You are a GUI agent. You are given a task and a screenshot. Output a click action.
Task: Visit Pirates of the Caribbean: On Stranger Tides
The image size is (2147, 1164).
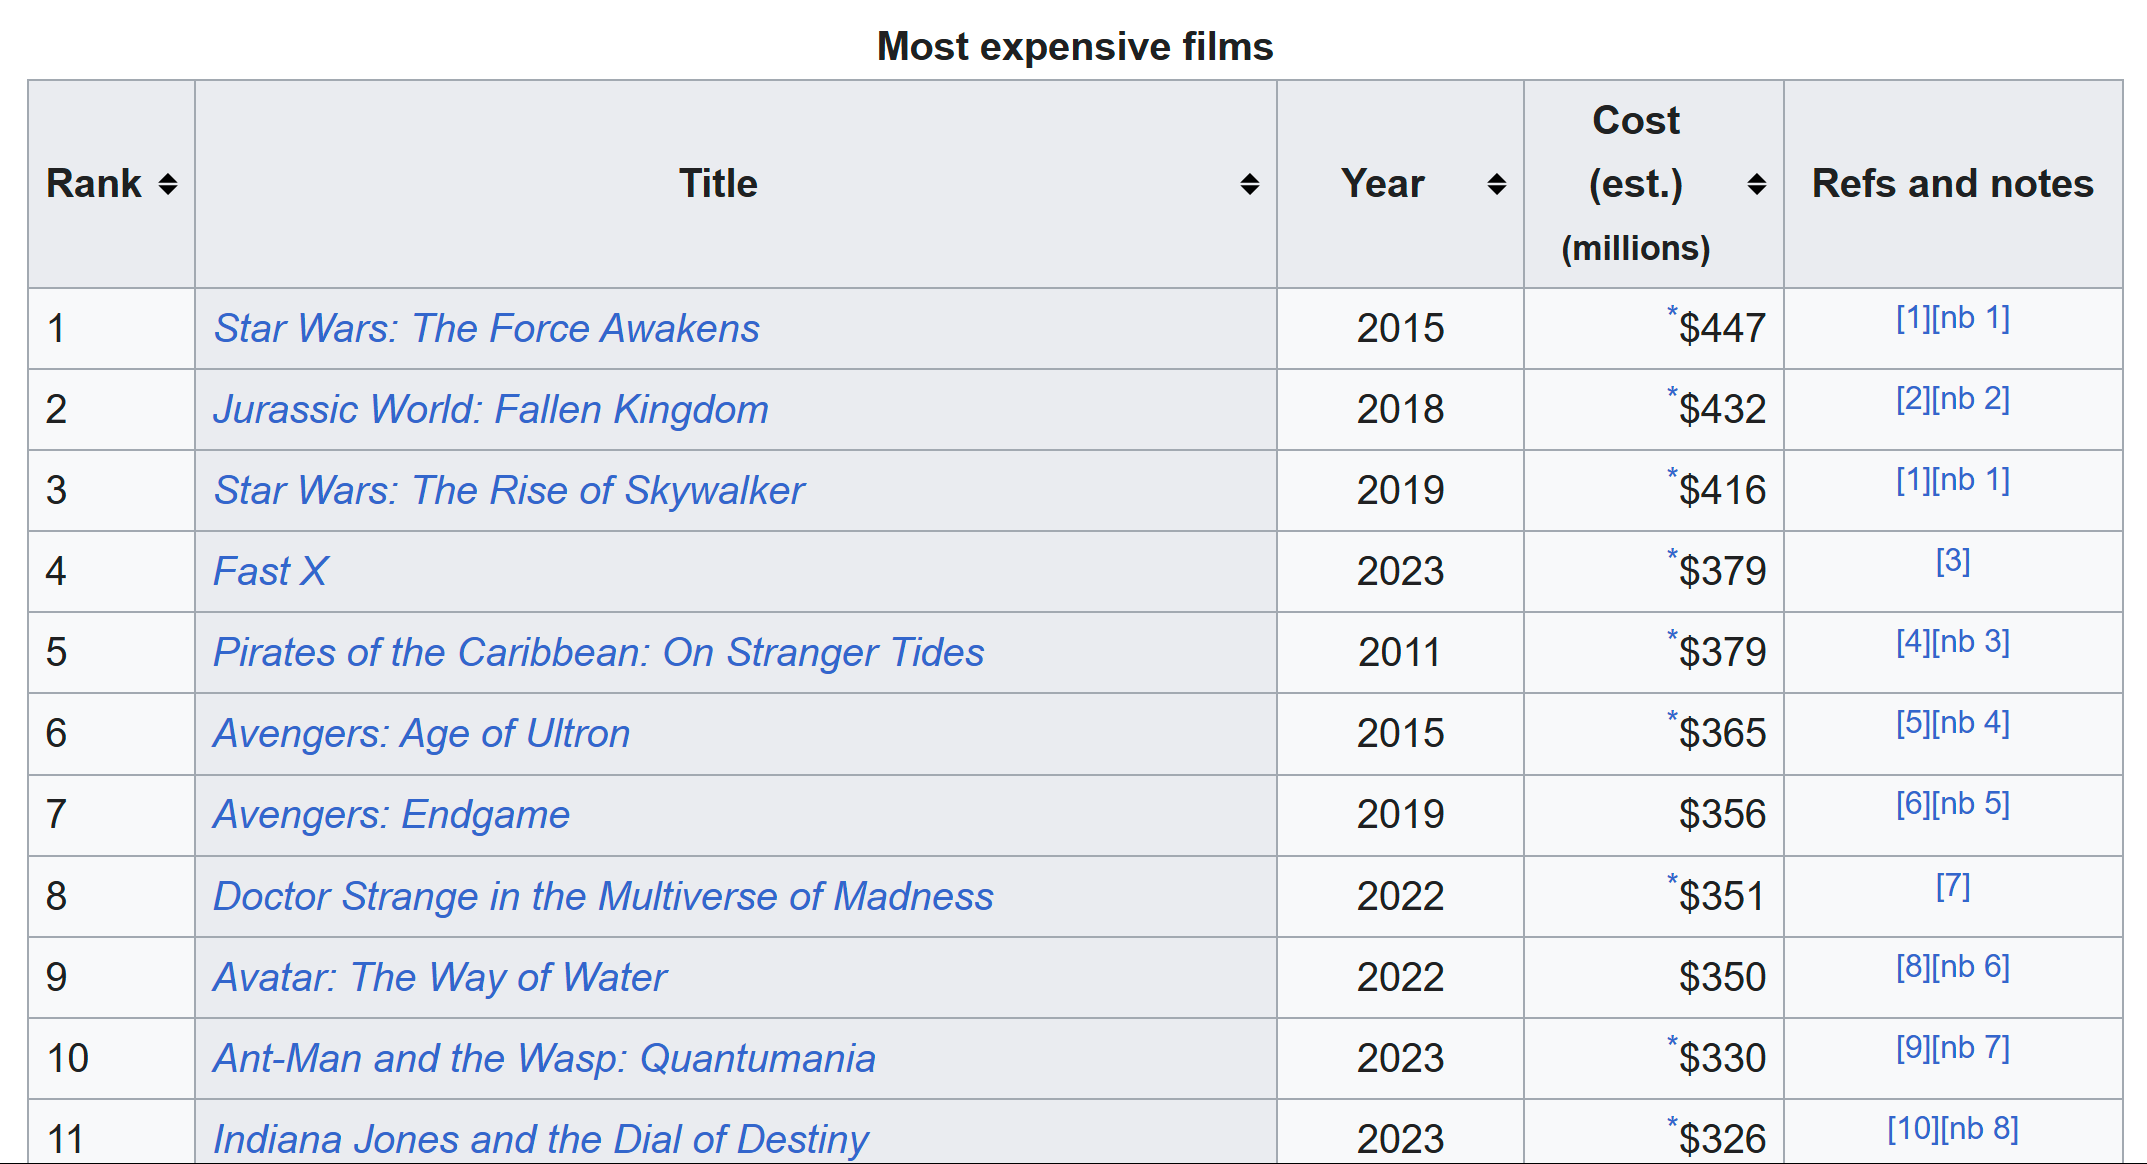click(x=598, y=653)
